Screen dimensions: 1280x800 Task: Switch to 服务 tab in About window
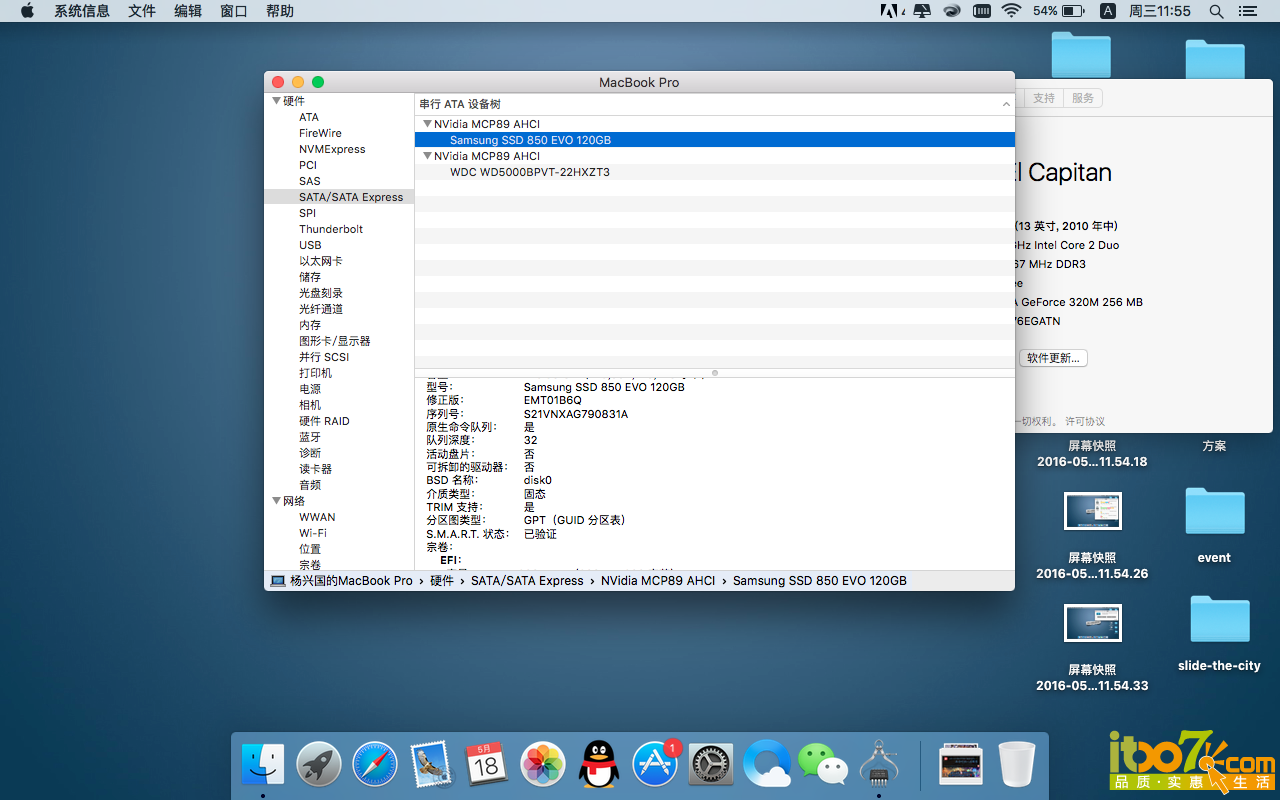tap(1083, 98)
